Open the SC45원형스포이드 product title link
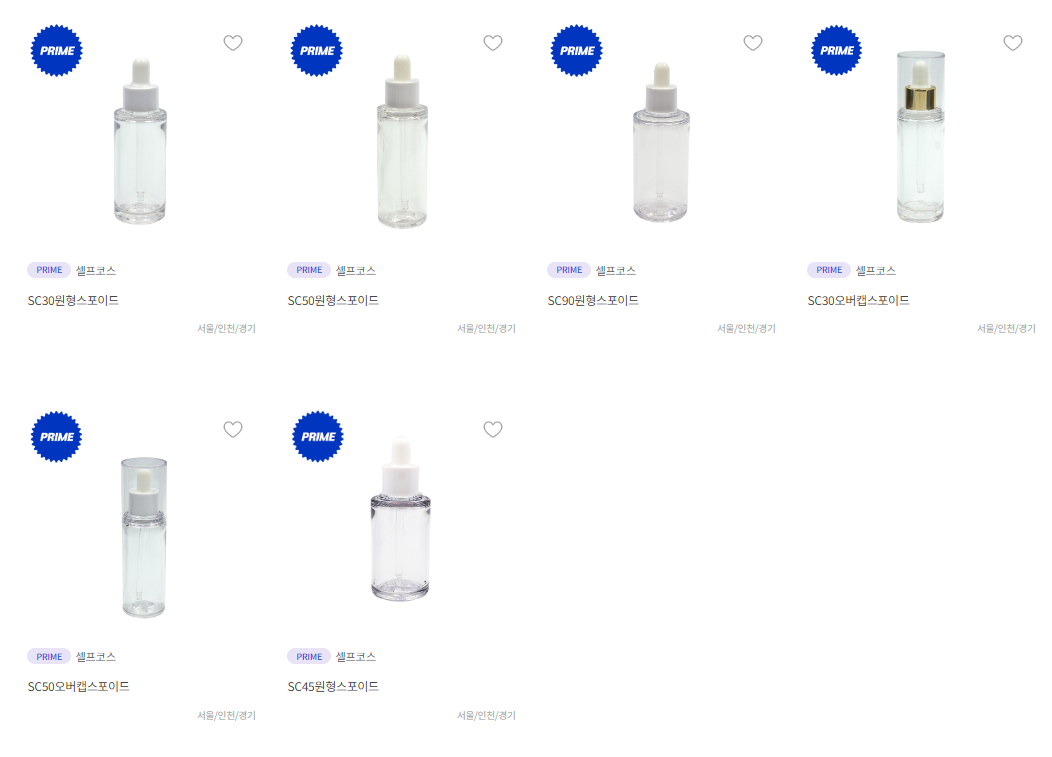The width and height of the screenshot is (1052, 757). [x=333, y=687]
